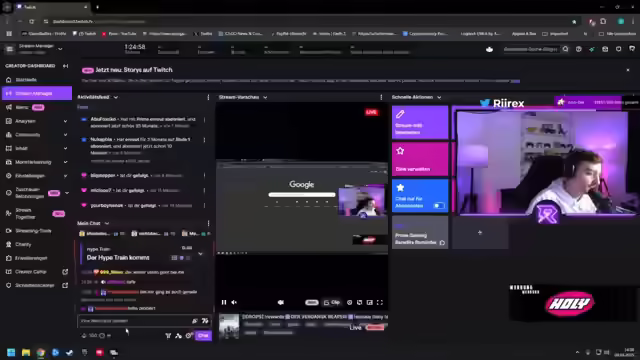The image size is (640, 360).
Task: Enter fullscreen in the stream preview
Action: [x=380, y=302]
